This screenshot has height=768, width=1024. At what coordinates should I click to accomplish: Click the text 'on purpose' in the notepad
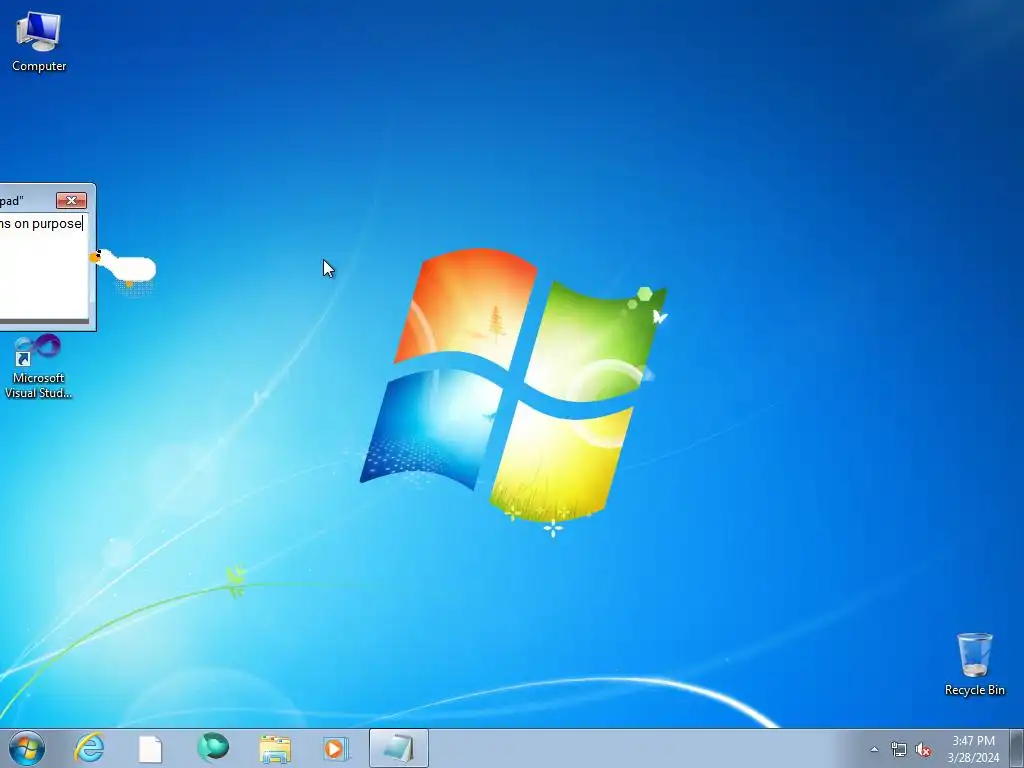click(x=48, y=223)
